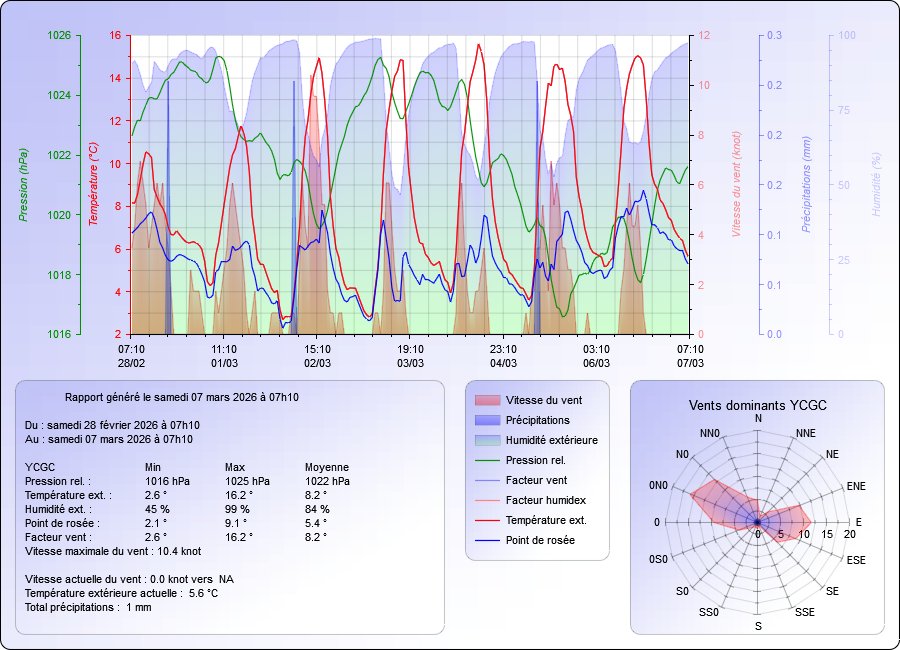Select the green Pression rel. legend line
This screenshot has width=900, height=650.
485,460
